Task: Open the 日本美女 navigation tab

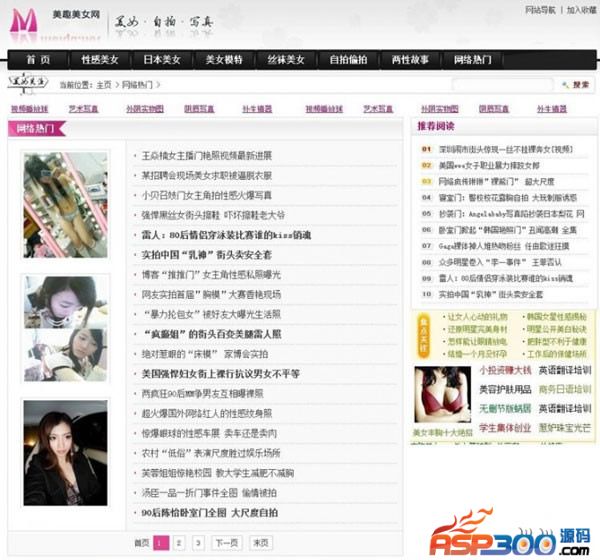Action: click(x=162, y=60)
